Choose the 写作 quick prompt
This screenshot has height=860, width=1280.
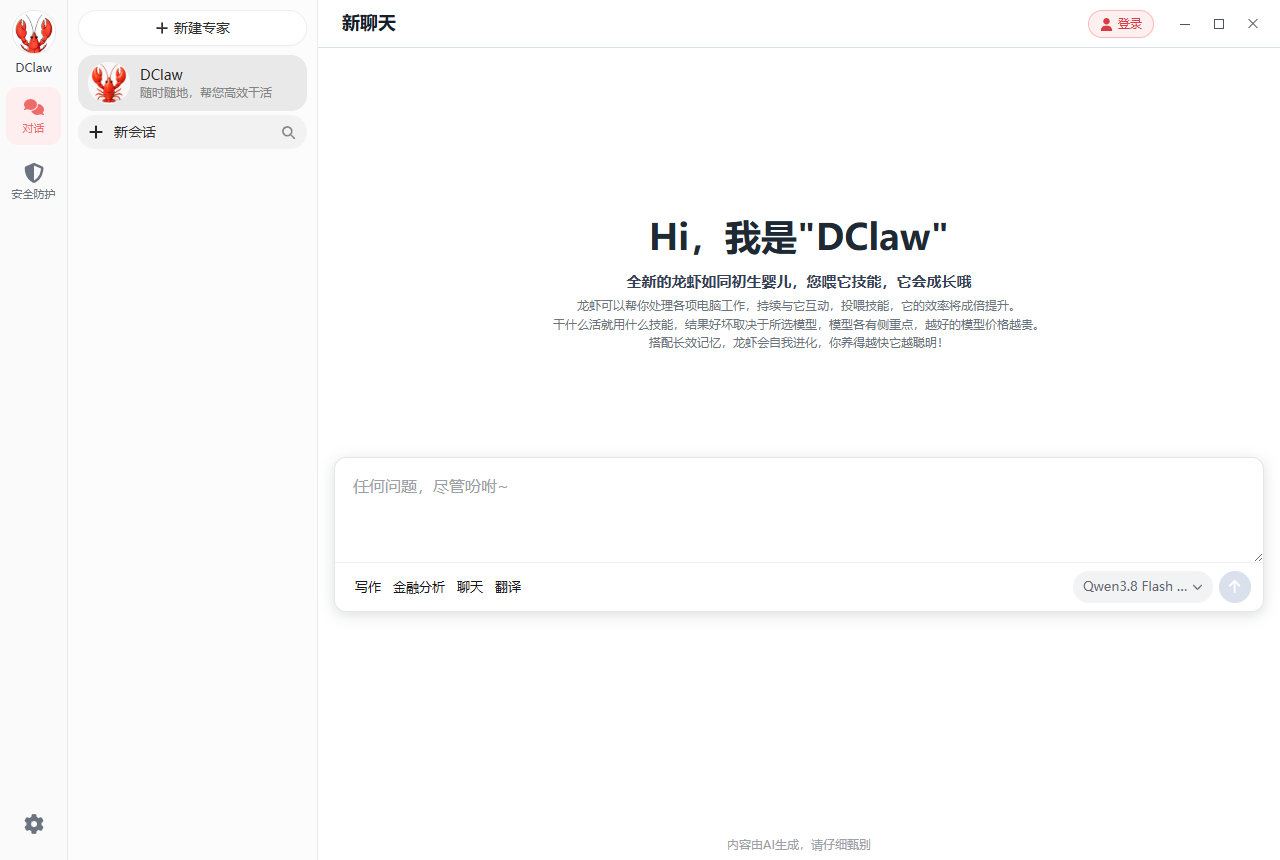(368, 587)
